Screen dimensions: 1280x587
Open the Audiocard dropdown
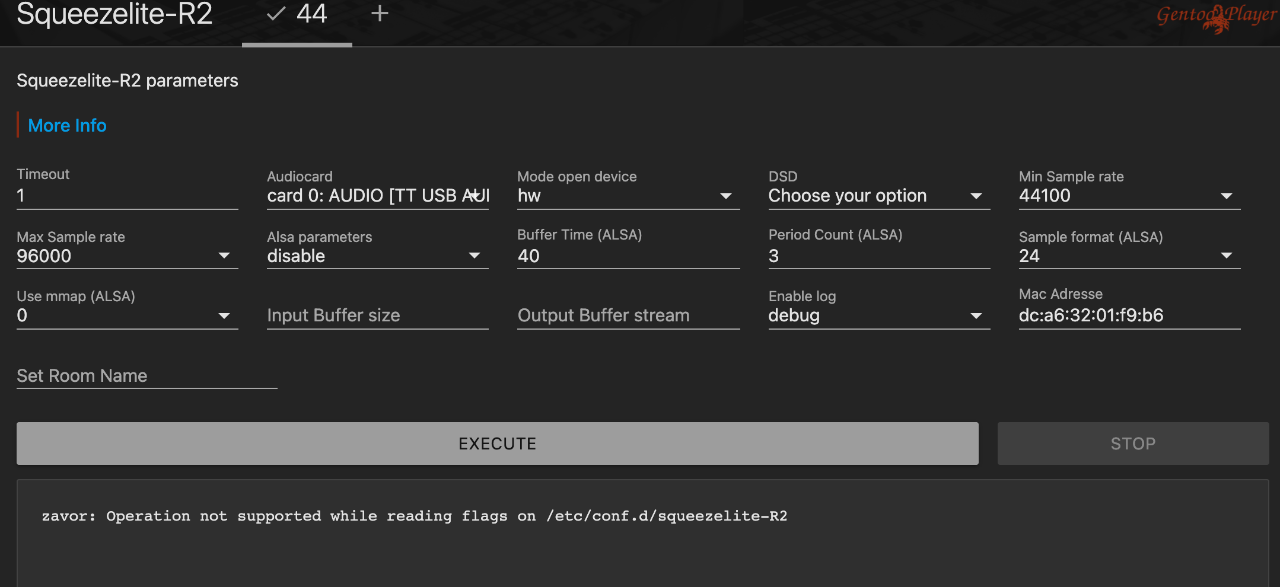coord(378,196)
